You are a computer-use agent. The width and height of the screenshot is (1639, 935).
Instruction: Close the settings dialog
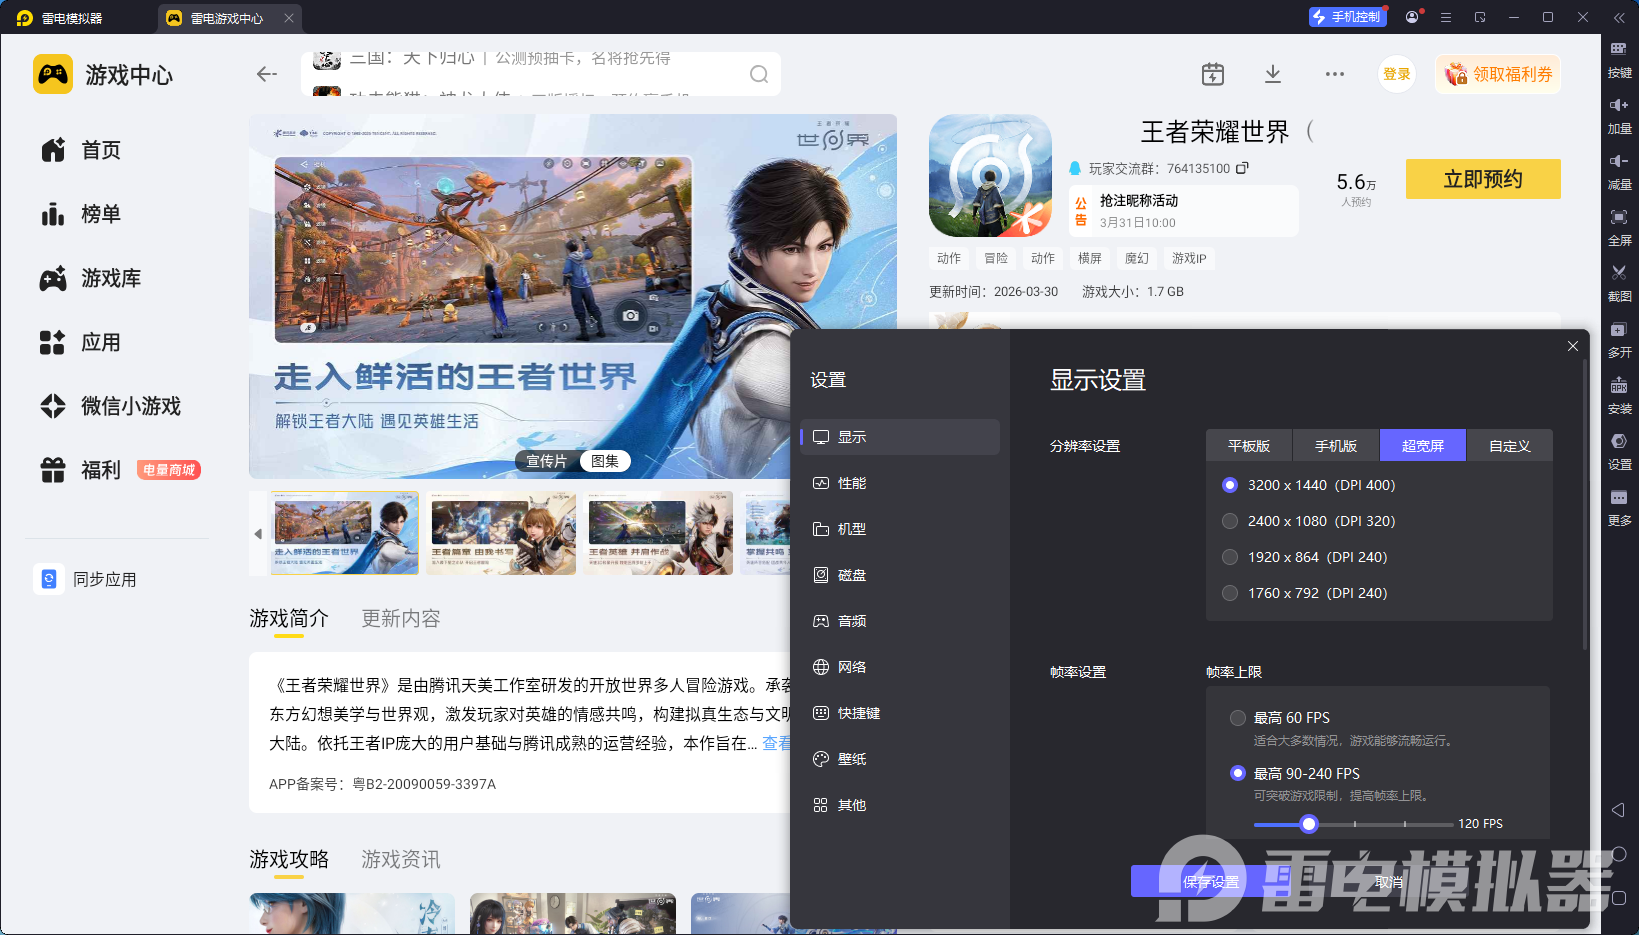1573,346
